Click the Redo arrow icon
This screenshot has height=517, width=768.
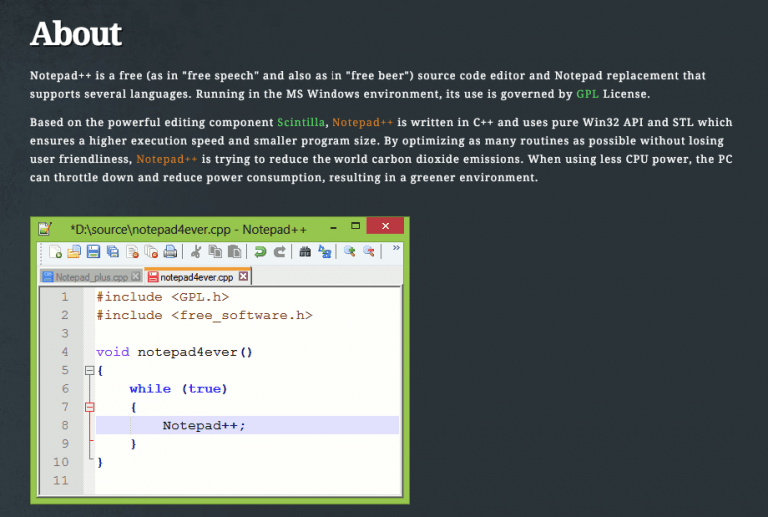click(x=279, y=252)
